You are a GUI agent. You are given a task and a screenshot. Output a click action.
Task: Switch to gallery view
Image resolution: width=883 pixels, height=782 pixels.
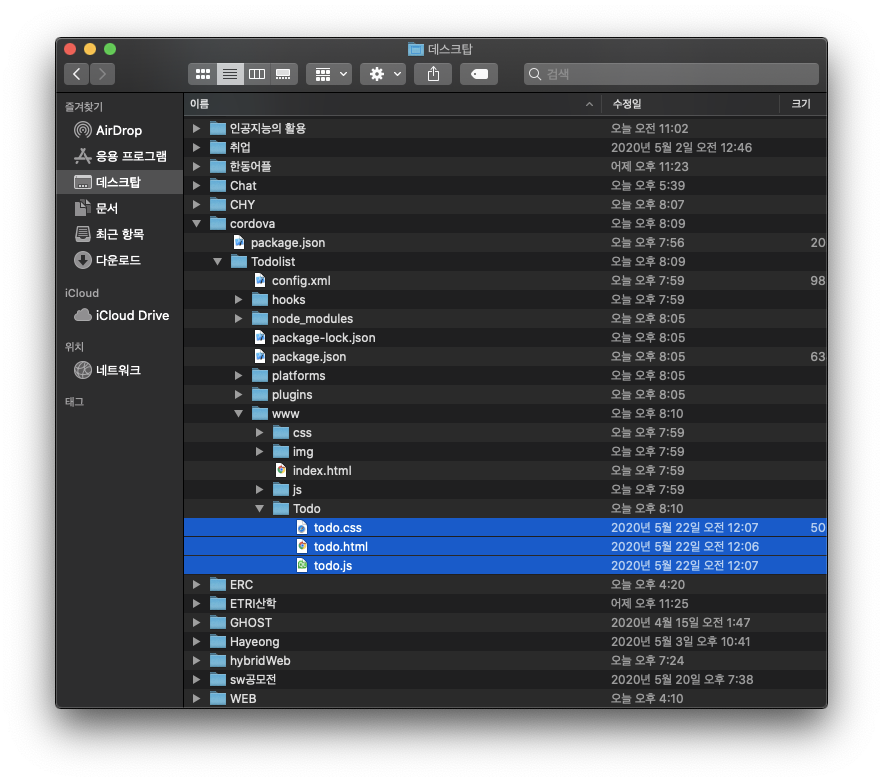283,74
